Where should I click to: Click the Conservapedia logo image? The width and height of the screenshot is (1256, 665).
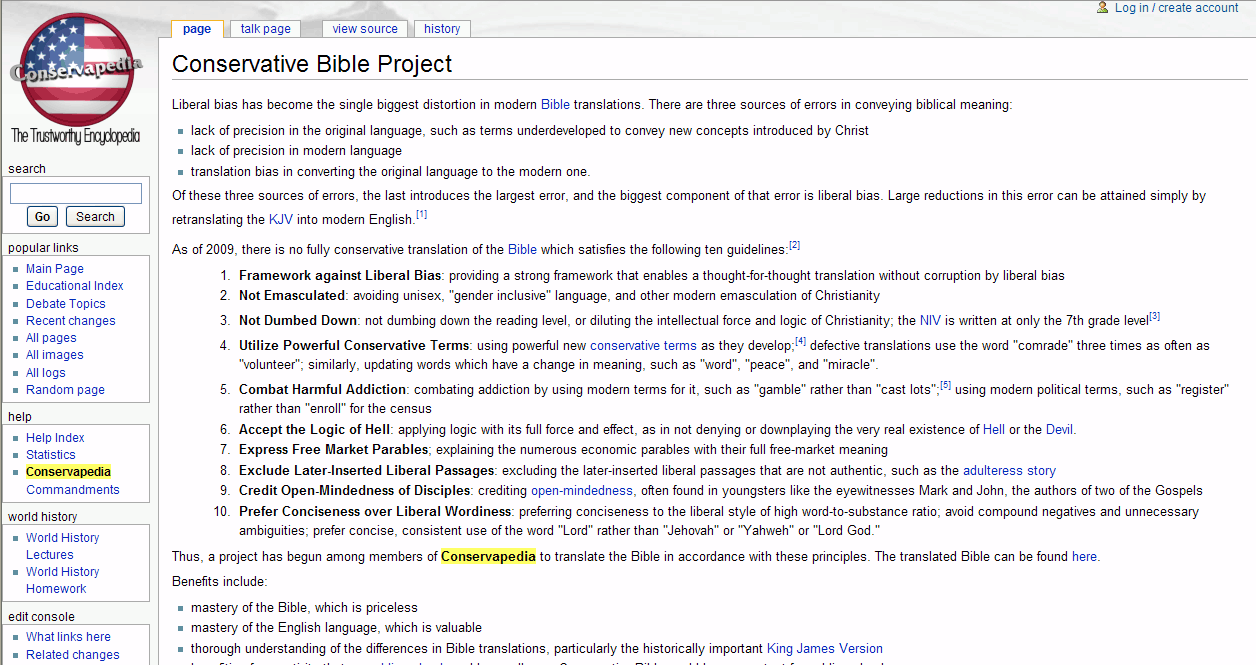(x=77, y=79)
